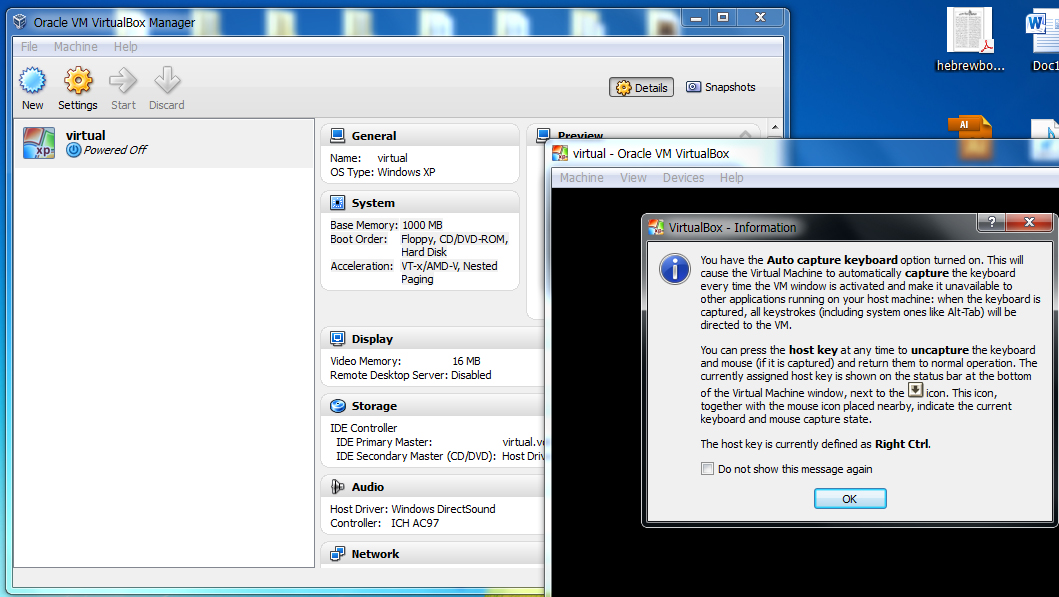Click the System section header
This screenshot has height=597, width=1059.
tap(420, 203)
